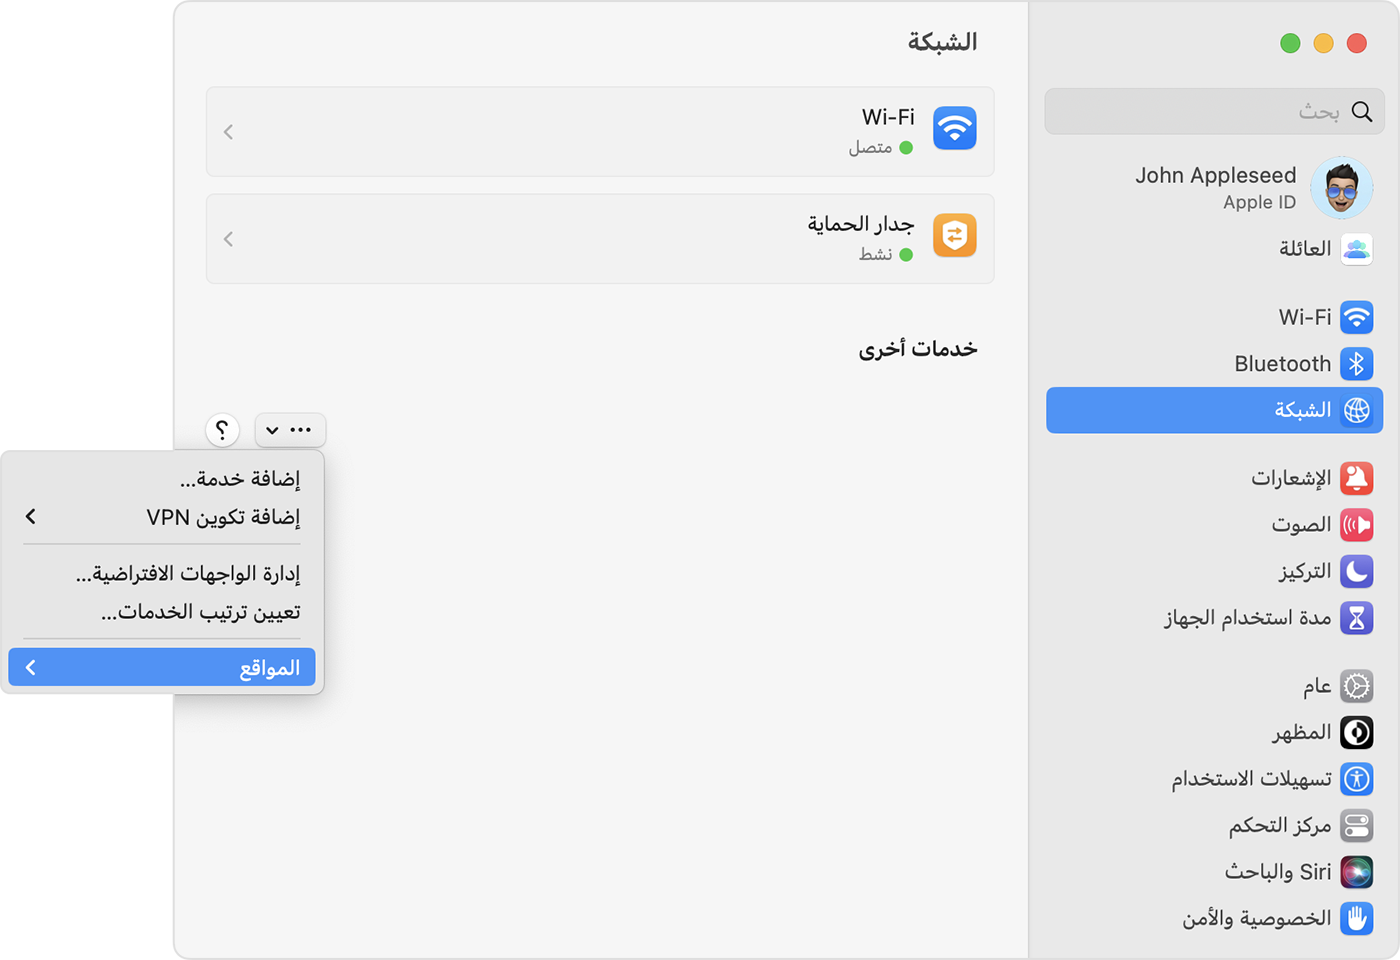
Task: Open Screen Time hourglass icon
Action: click(x=1356, y=618)
